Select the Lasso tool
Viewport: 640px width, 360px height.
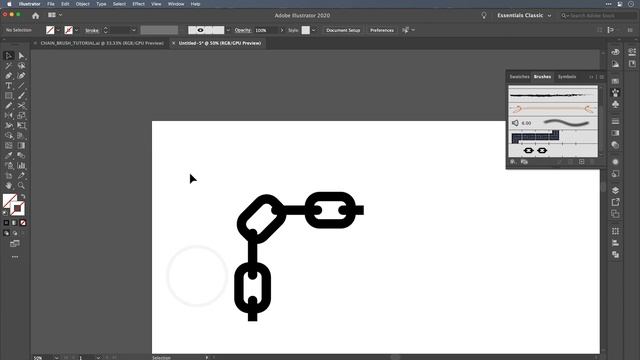(21, 66)
